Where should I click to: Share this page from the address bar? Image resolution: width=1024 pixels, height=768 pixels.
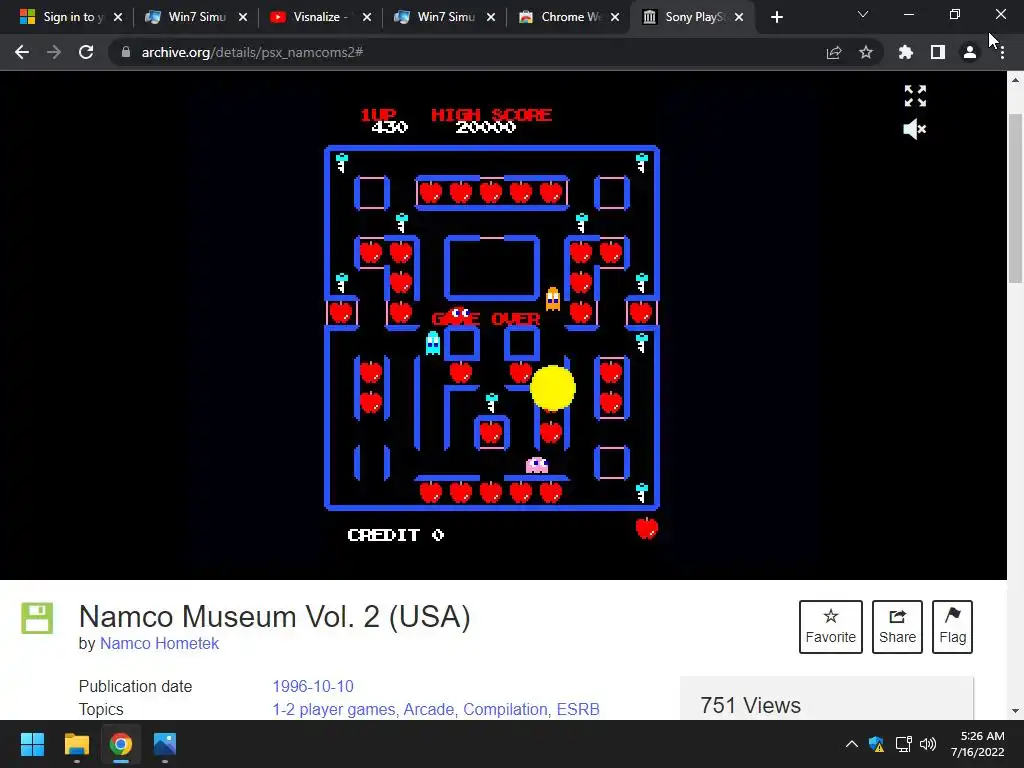click(x=834, y=52)
